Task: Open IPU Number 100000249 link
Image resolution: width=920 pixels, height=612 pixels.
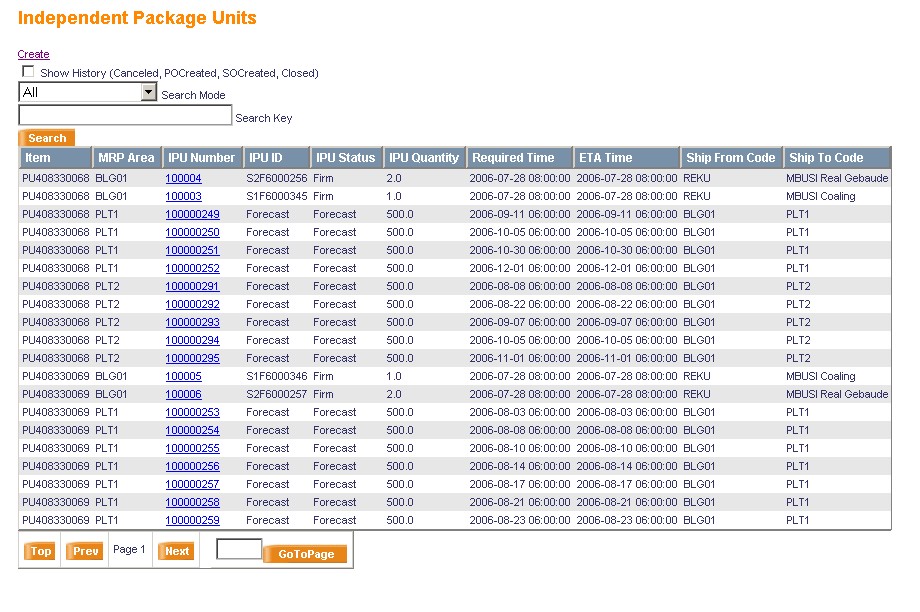Action: tap(192, 214)
